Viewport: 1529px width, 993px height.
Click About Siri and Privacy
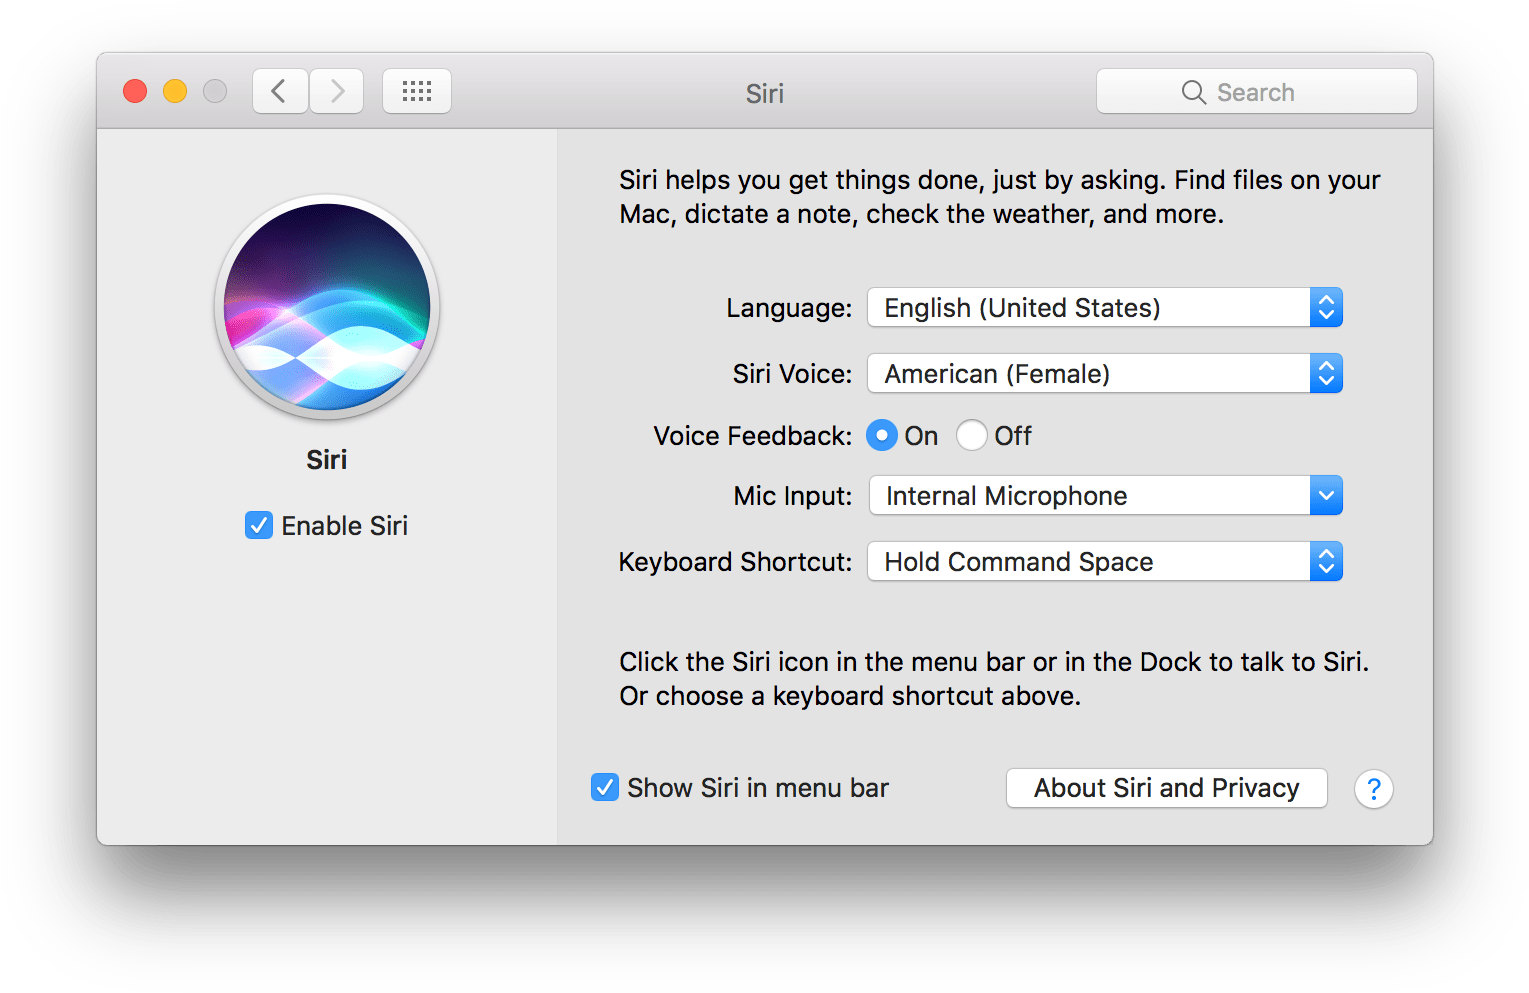[x=1165, y=788]
